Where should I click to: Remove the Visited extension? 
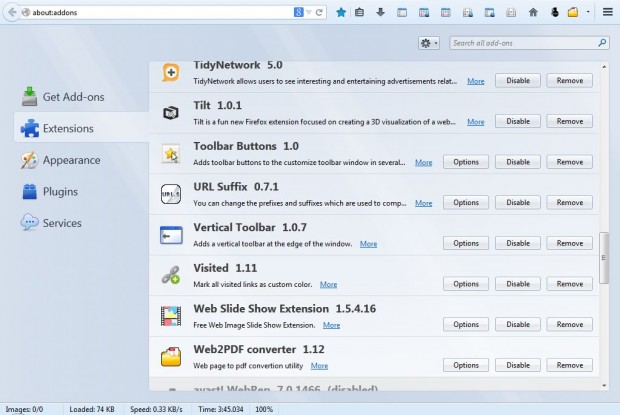click(569, 284)
